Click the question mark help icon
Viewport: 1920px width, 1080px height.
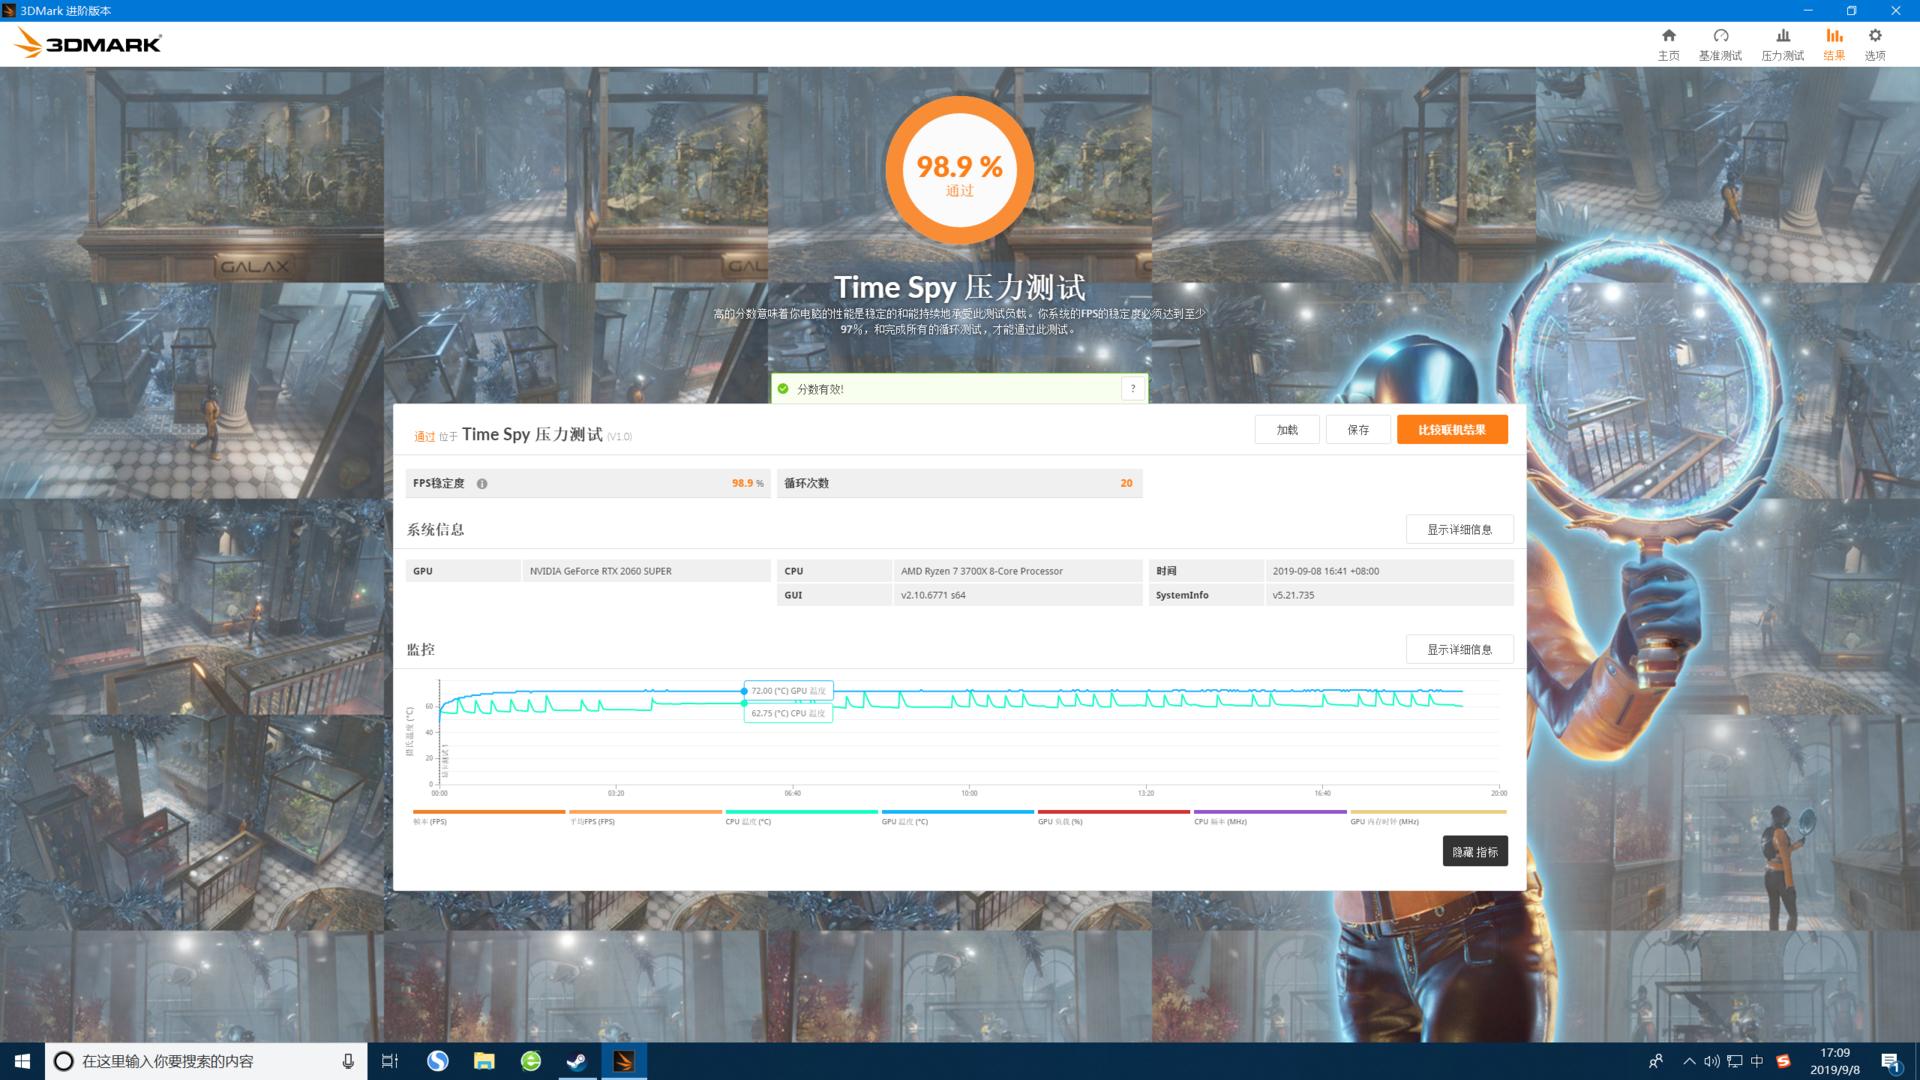coord(1133,389)
